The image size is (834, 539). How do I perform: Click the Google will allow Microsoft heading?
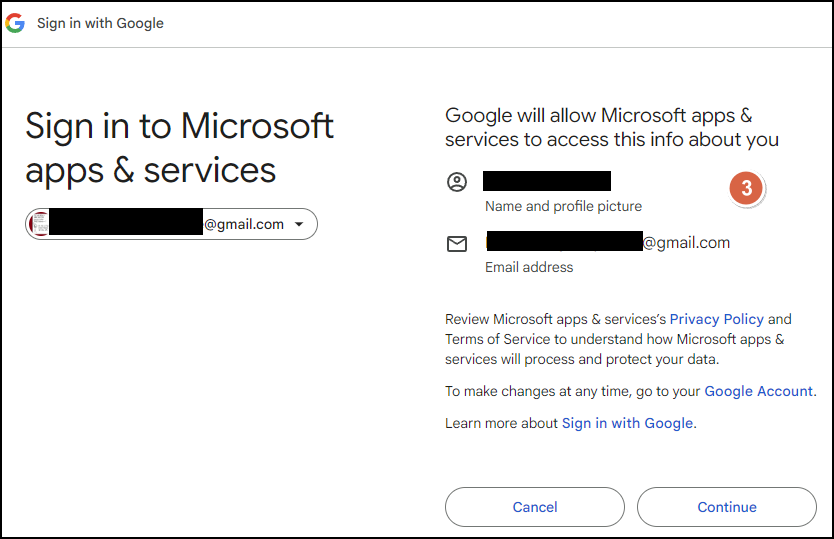[x=612, y=127]
